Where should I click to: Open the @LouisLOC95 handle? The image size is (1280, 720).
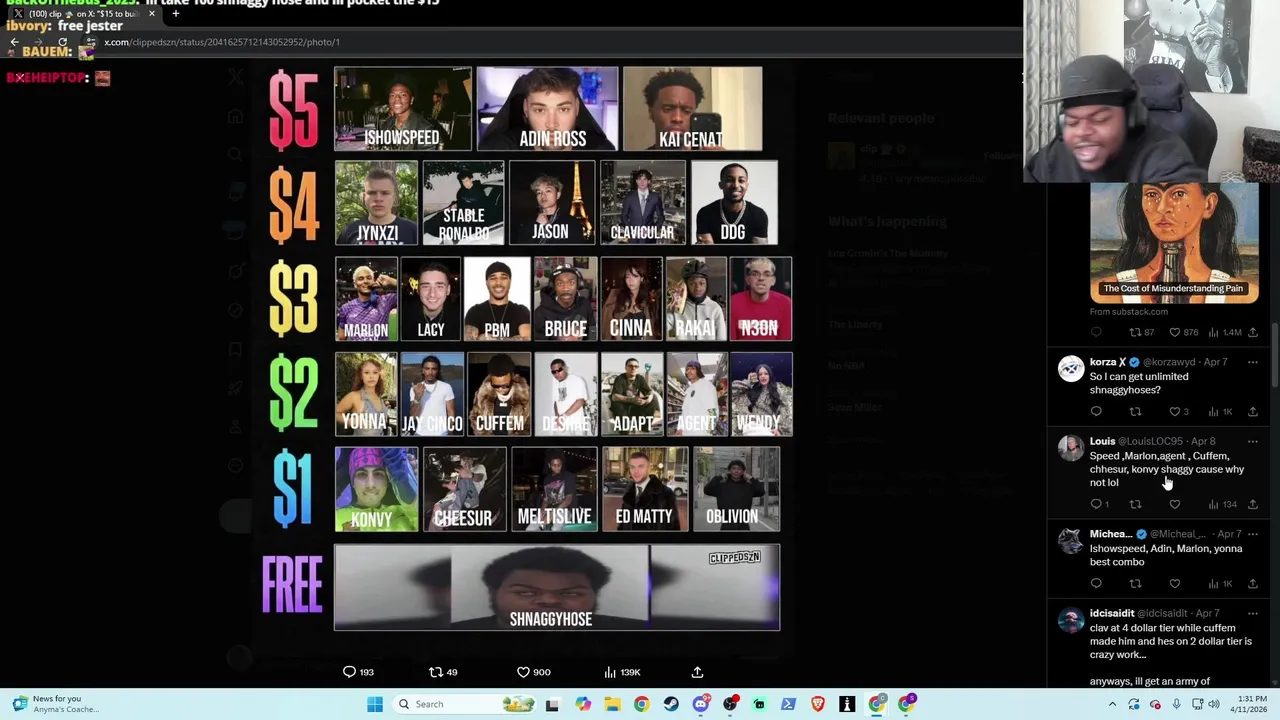click(1150, 441)
